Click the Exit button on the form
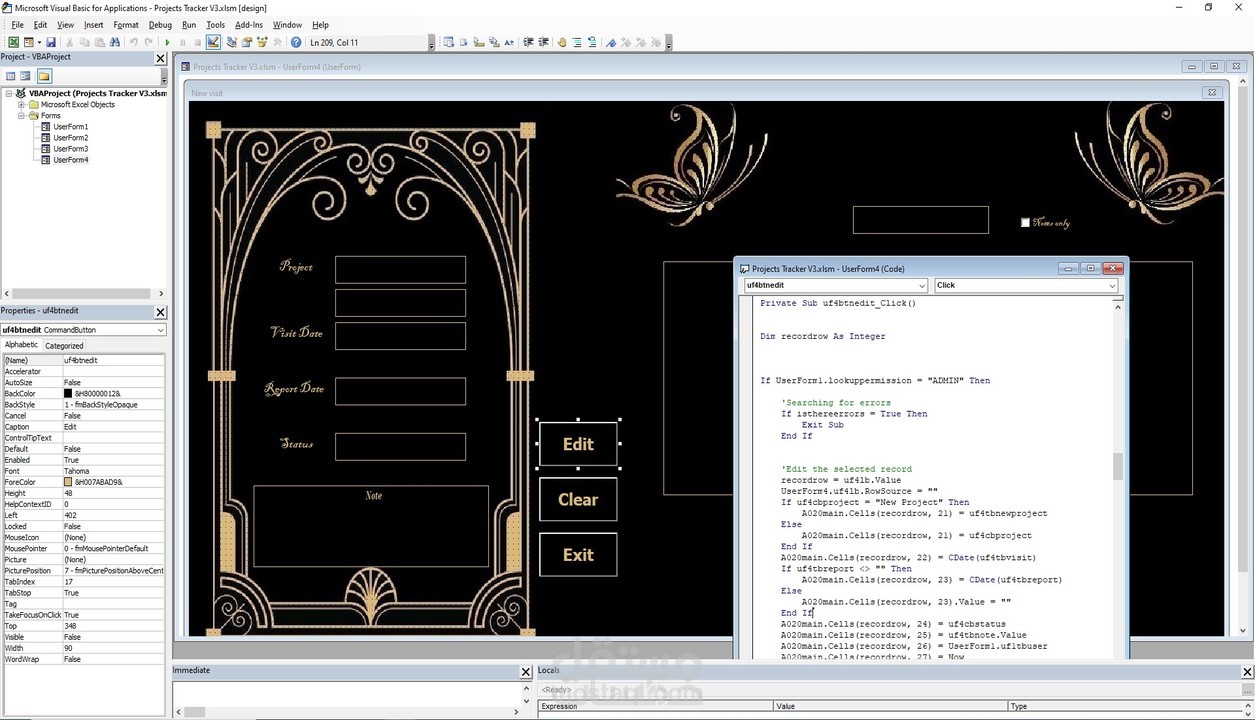Viewport: 1255px width, 720px height. pyautogui.click(x=578, y=554)
